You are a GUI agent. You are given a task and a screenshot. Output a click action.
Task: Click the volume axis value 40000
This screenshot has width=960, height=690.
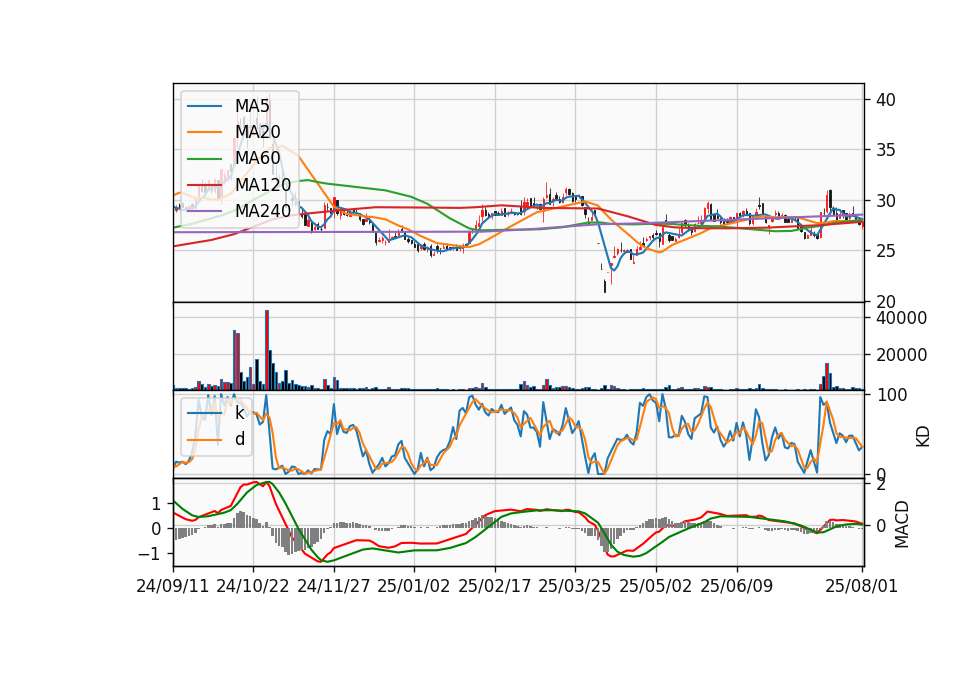point(901,318)
